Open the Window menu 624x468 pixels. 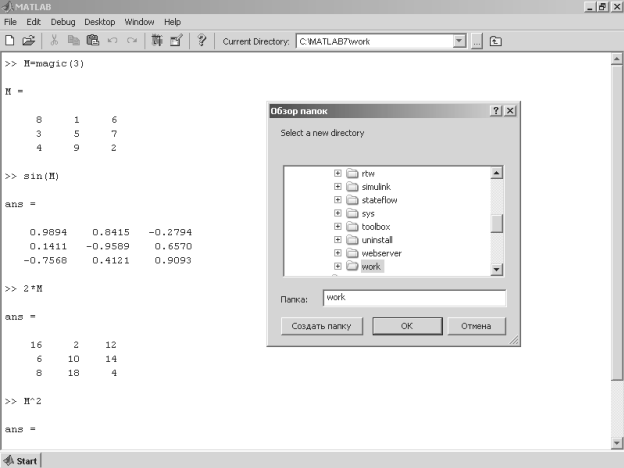pyautogui.click(x=139, y=22)
